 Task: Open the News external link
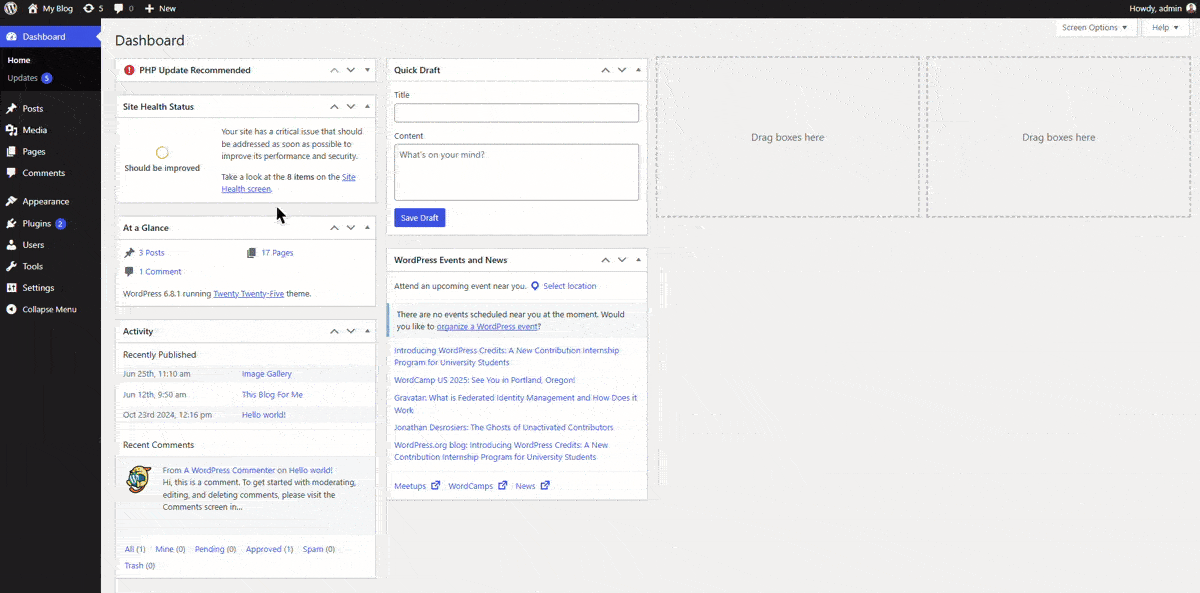[532, 486]
